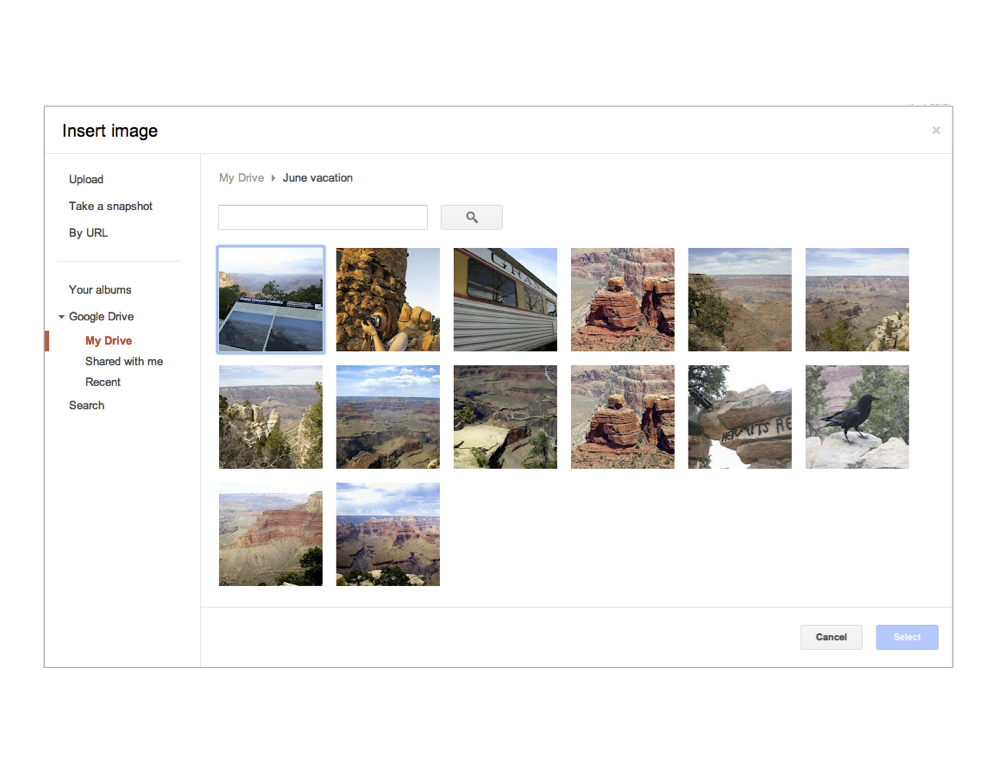Click the magnifying glass search button

[471, 217]
